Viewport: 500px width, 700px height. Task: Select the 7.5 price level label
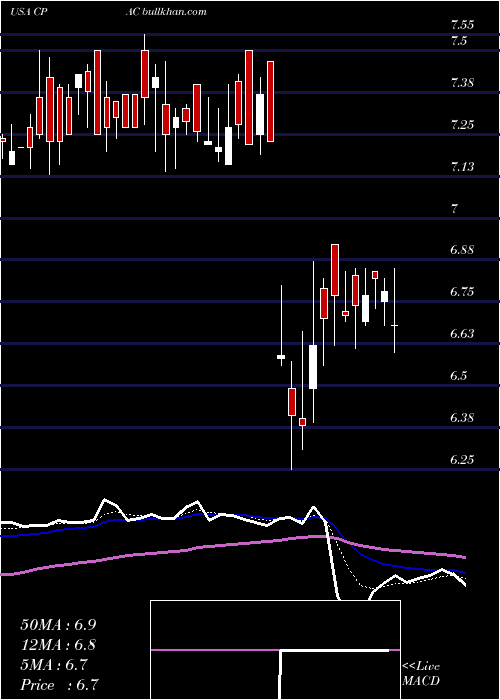(459, 41)
